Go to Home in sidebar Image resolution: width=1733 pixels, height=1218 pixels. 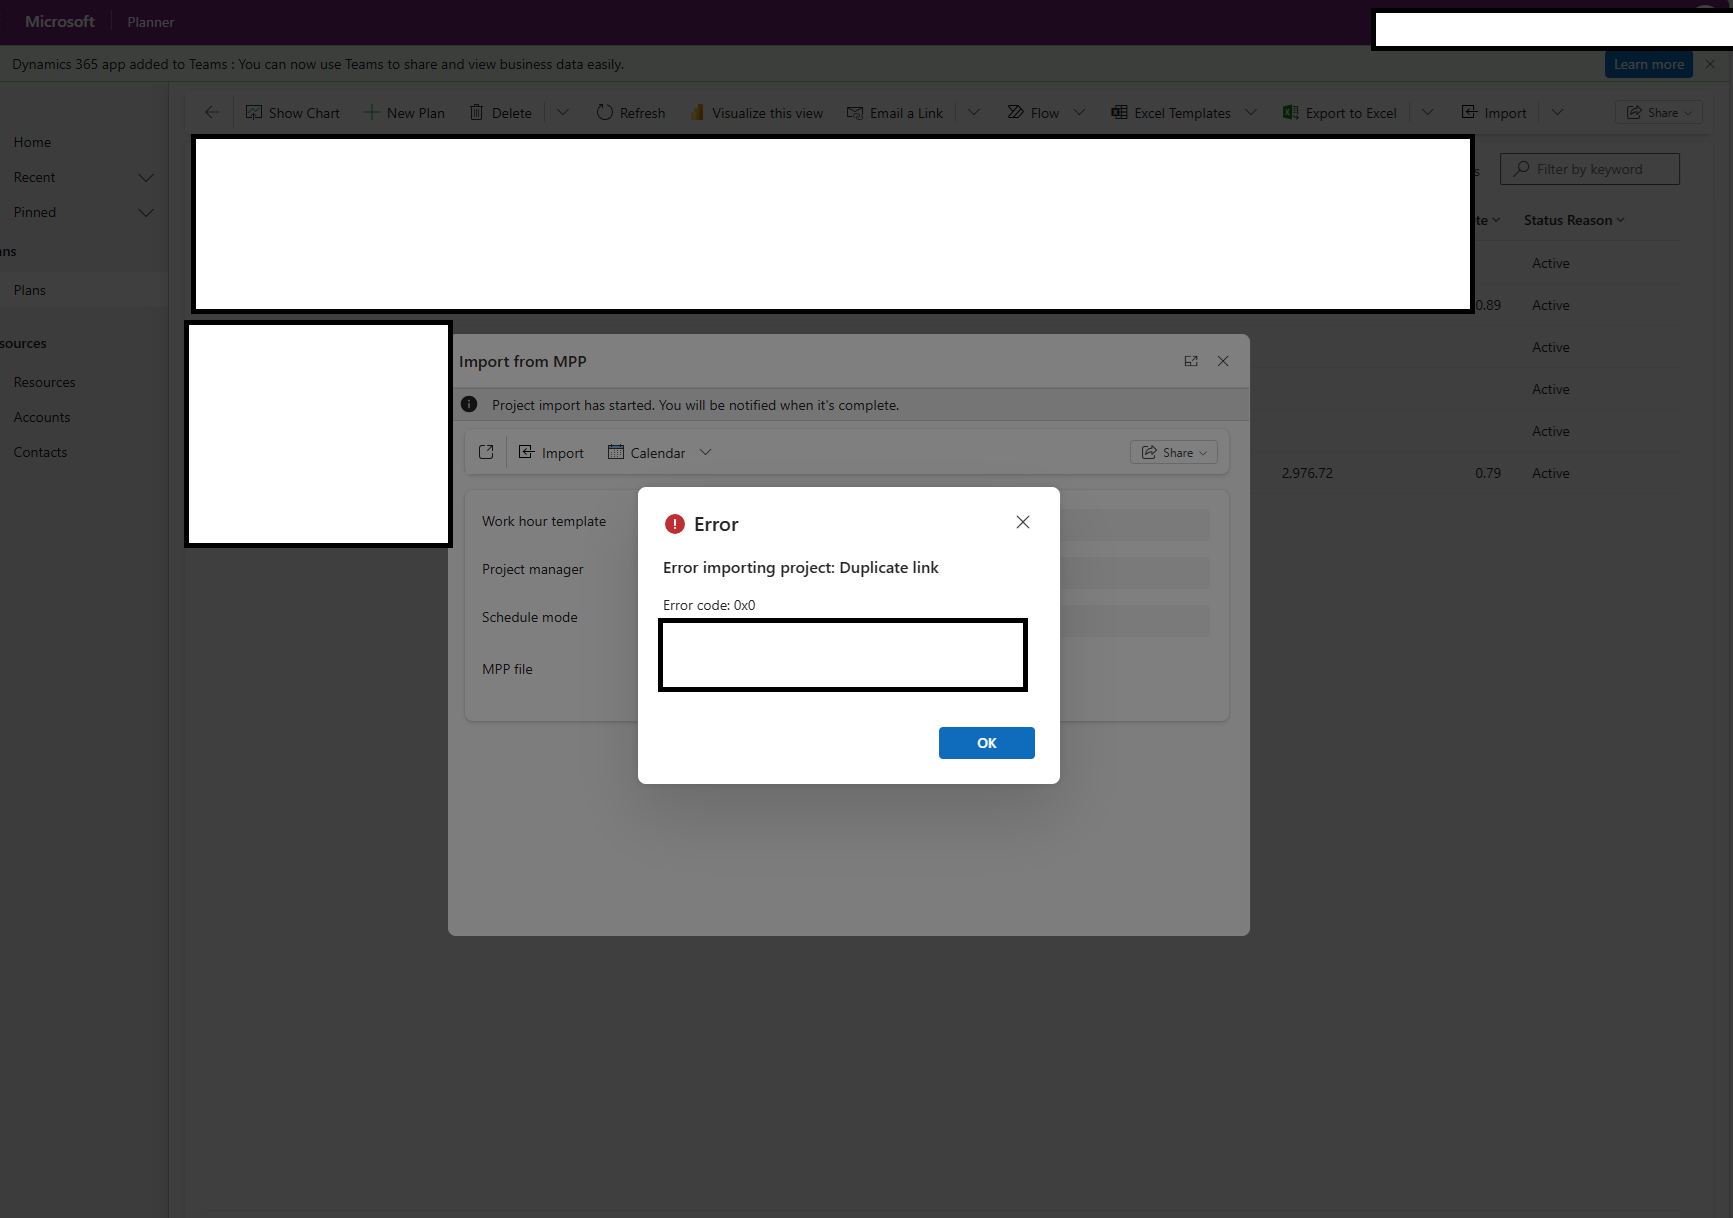click(33, 142)
